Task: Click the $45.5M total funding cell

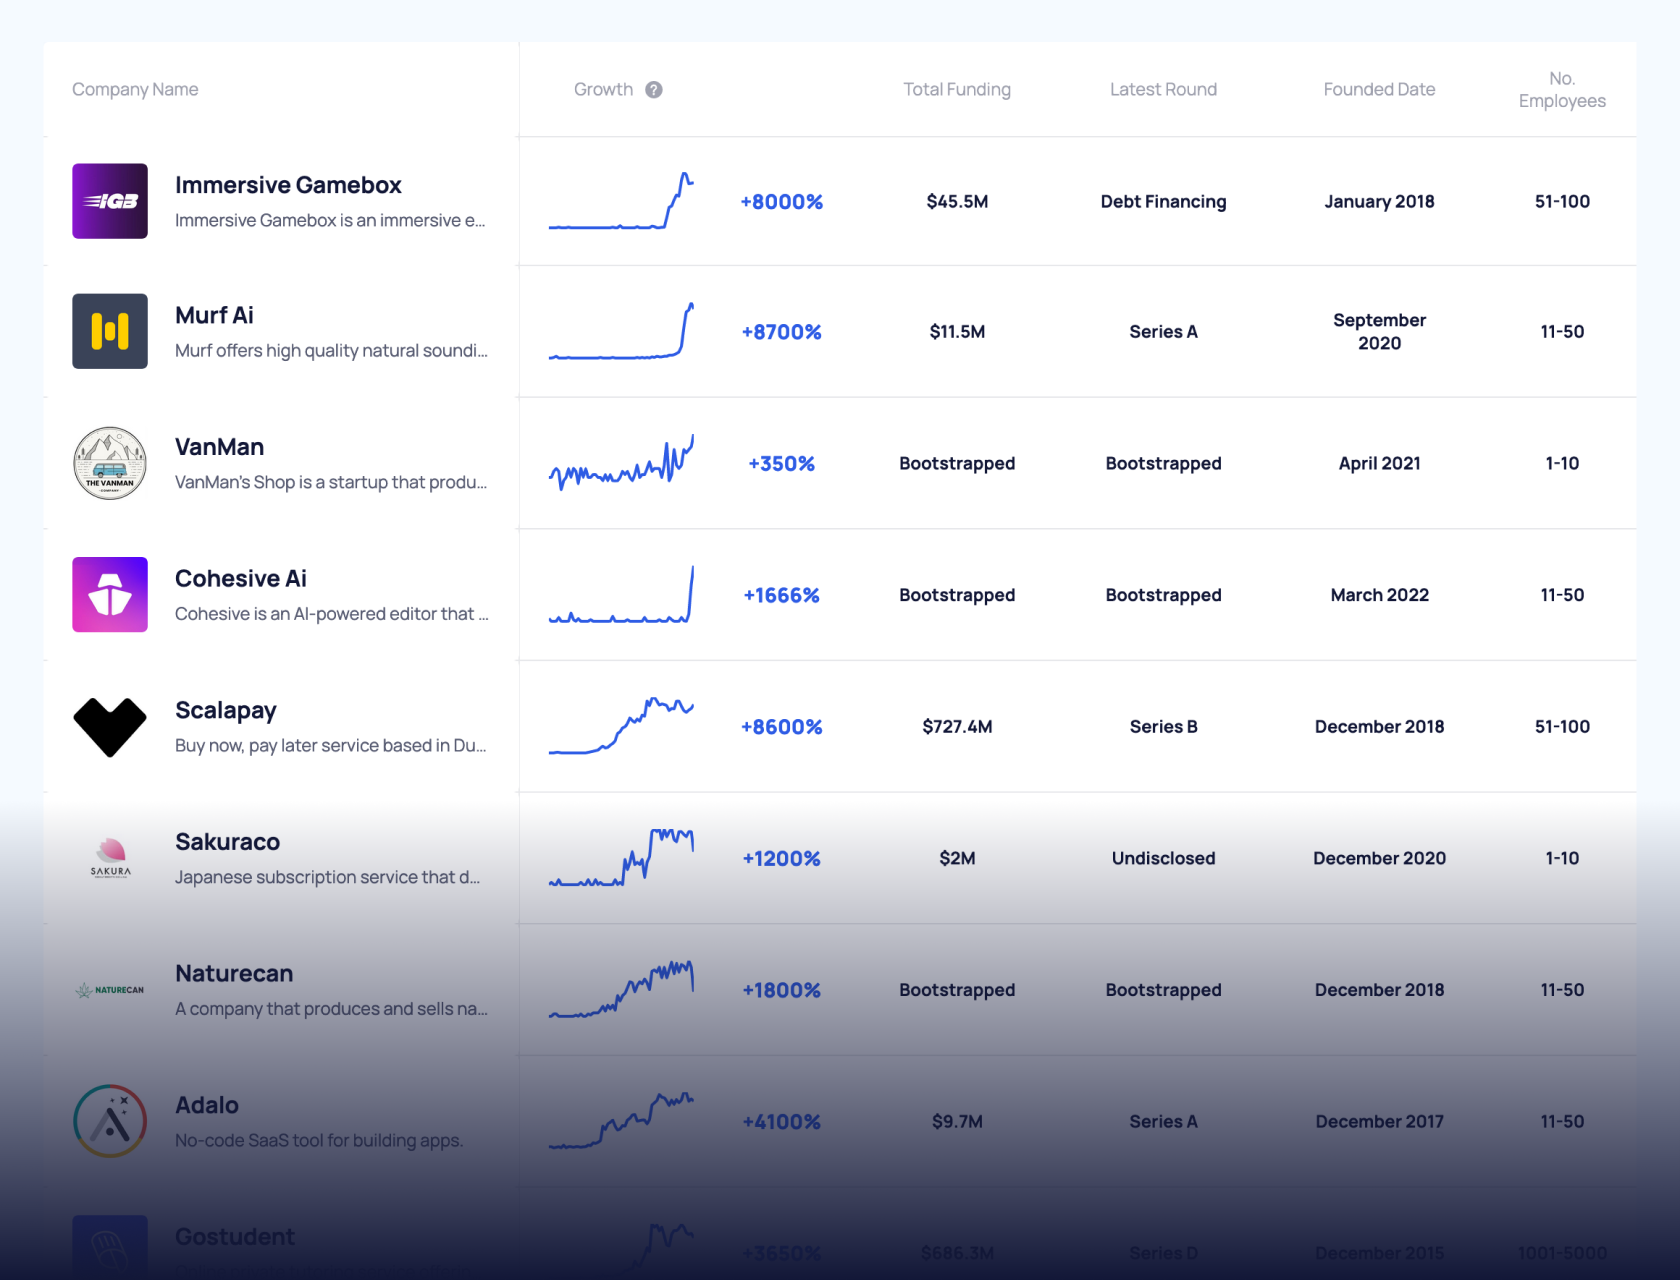Action: click(x=957, y=202)
